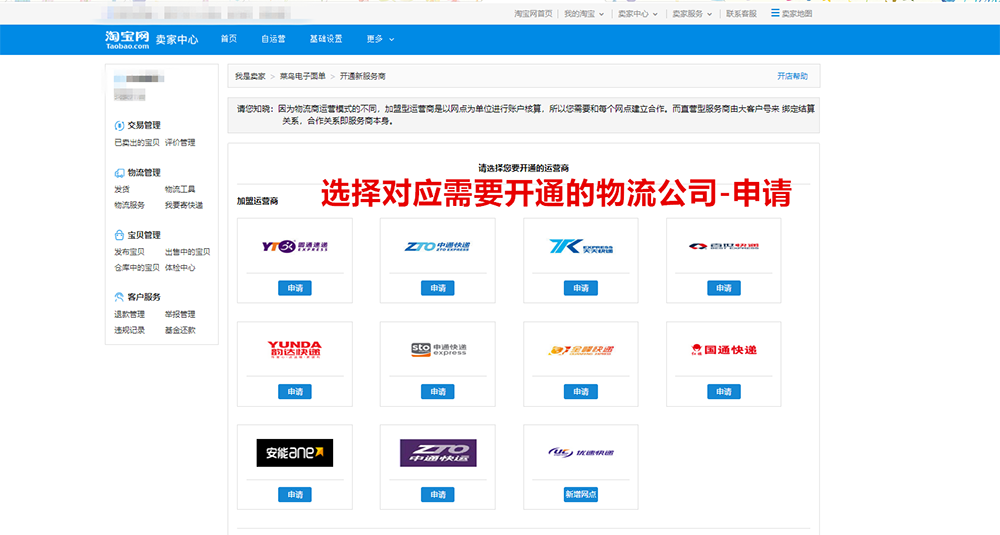Open 体检中心 sidebar link
This screenshot has height=535, width=1000.
click(x=180, y=268)
